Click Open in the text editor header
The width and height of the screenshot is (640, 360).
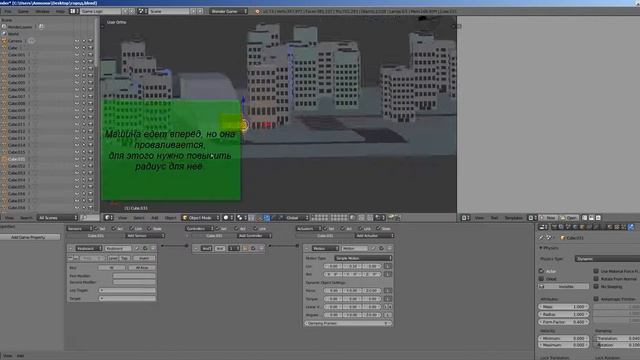click(569, 218)
